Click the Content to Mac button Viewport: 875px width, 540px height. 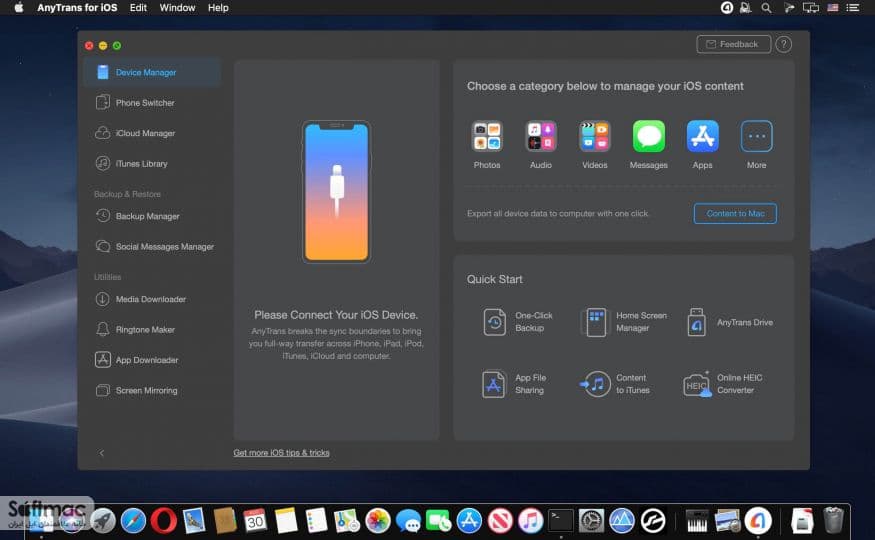[735, 214]
